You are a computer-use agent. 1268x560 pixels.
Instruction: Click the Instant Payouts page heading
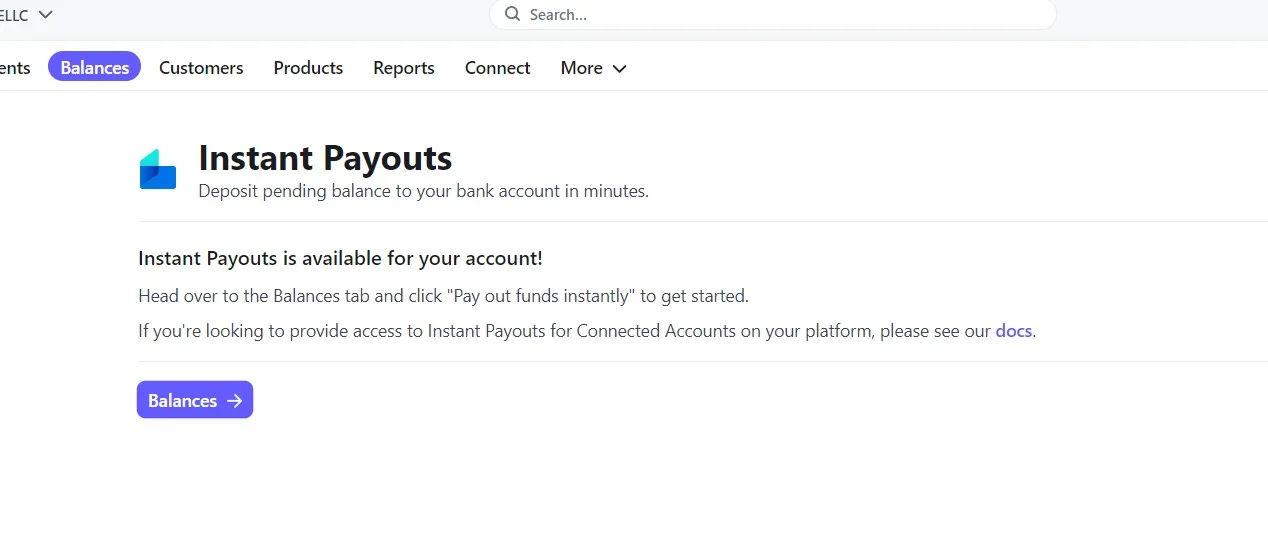(325, 158)
